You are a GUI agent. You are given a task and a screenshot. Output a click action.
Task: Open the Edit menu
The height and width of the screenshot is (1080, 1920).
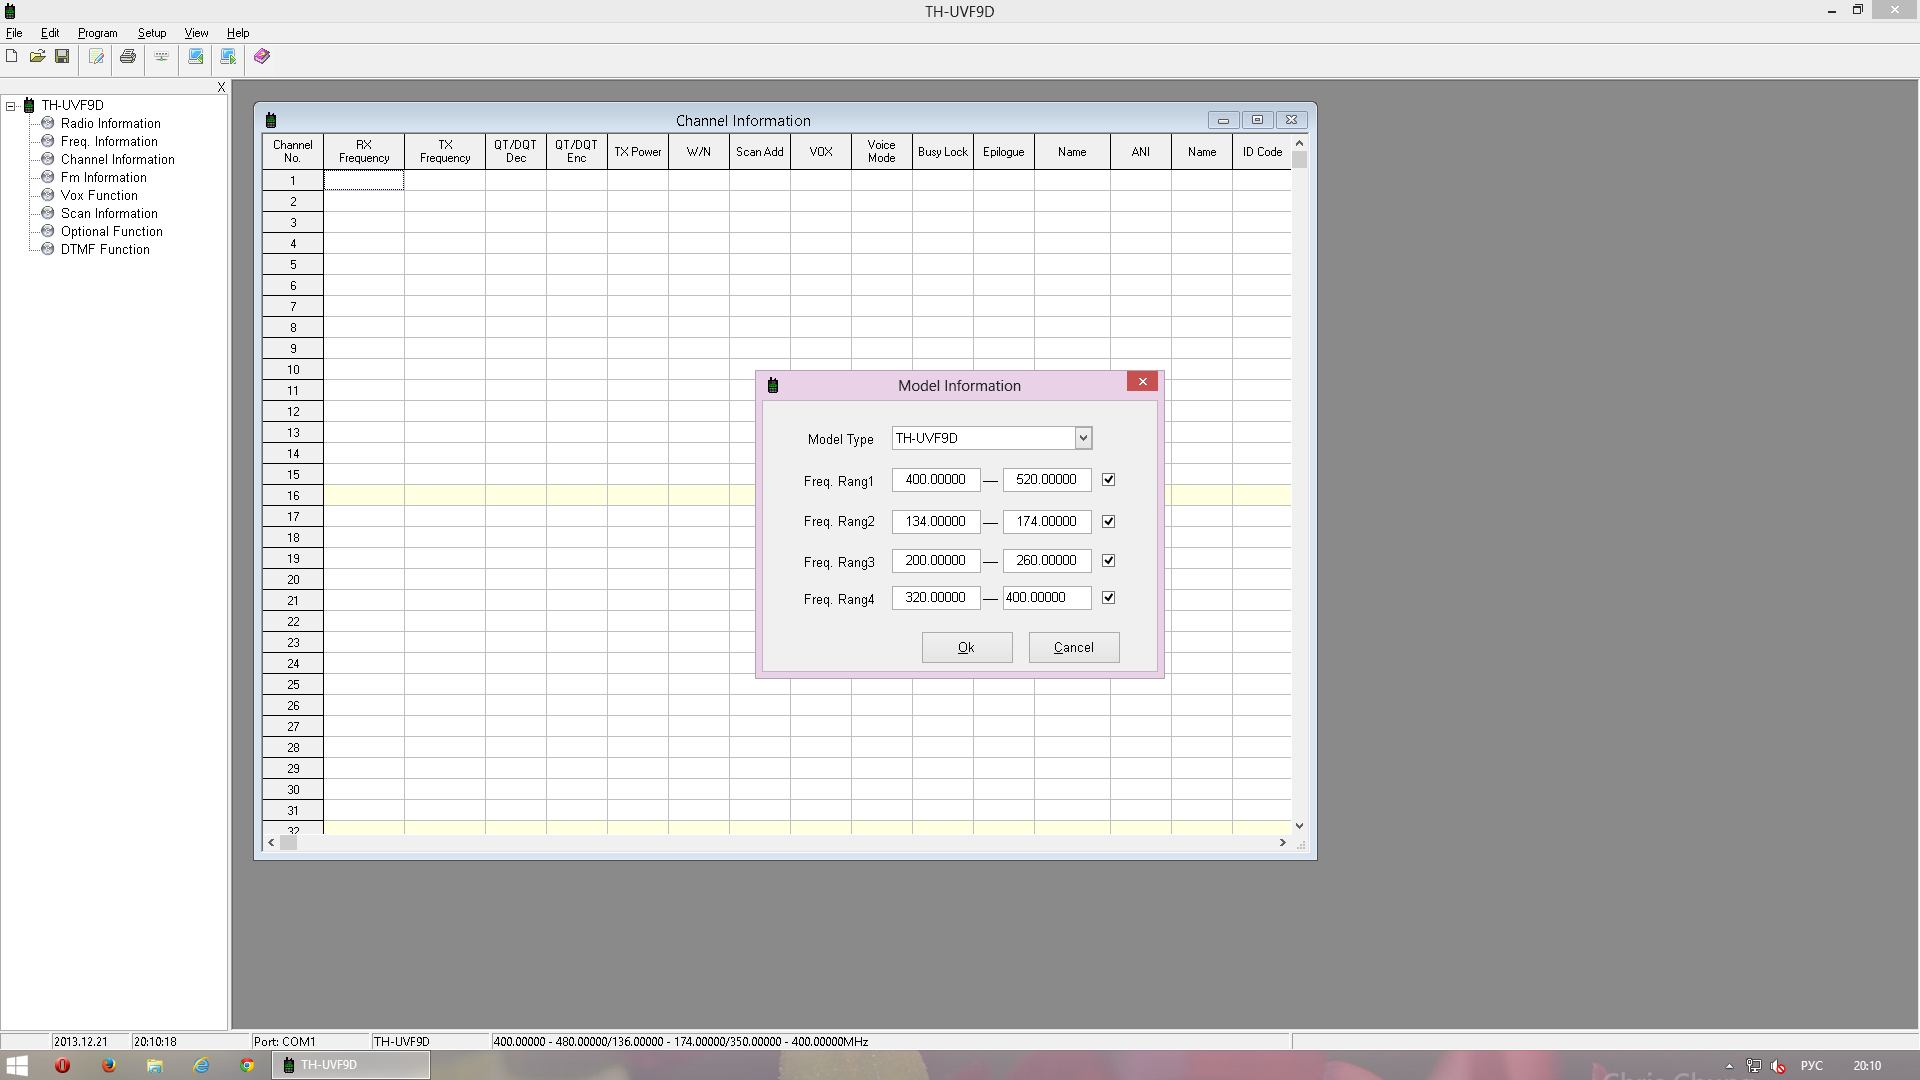pos(50,33)
